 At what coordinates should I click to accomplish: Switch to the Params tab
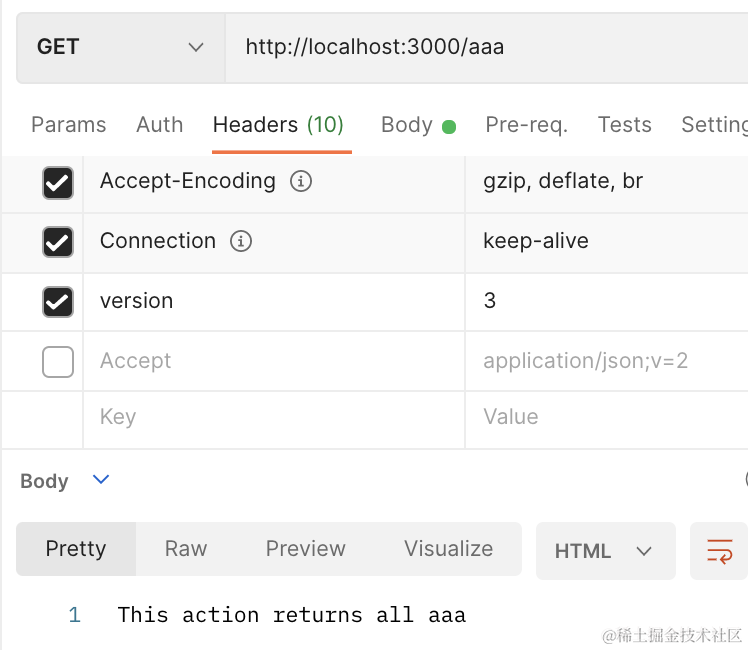point(68,125)
